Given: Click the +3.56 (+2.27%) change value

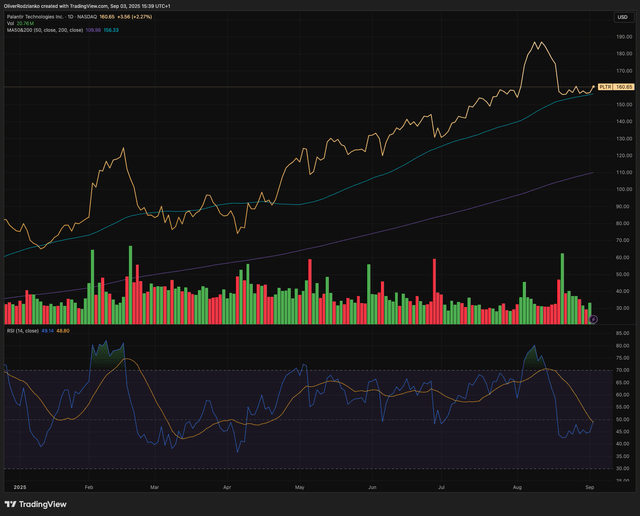Looking at the screenshot, I should pos(134,17).
